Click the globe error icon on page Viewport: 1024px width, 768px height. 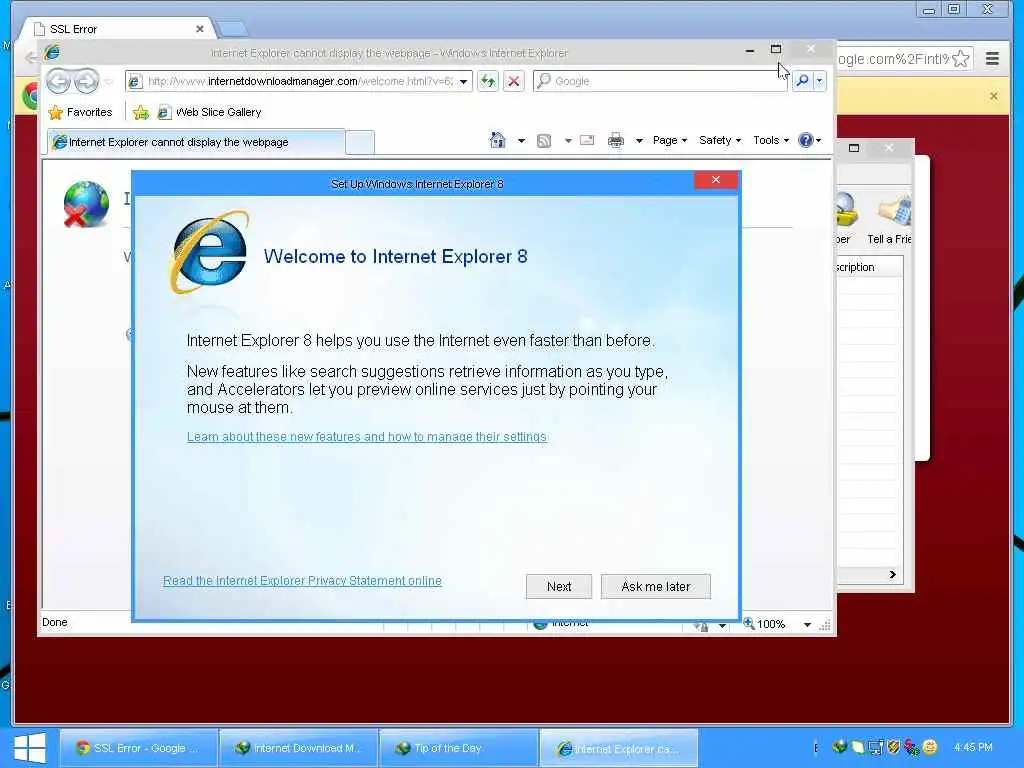click(x=86, y=204)
